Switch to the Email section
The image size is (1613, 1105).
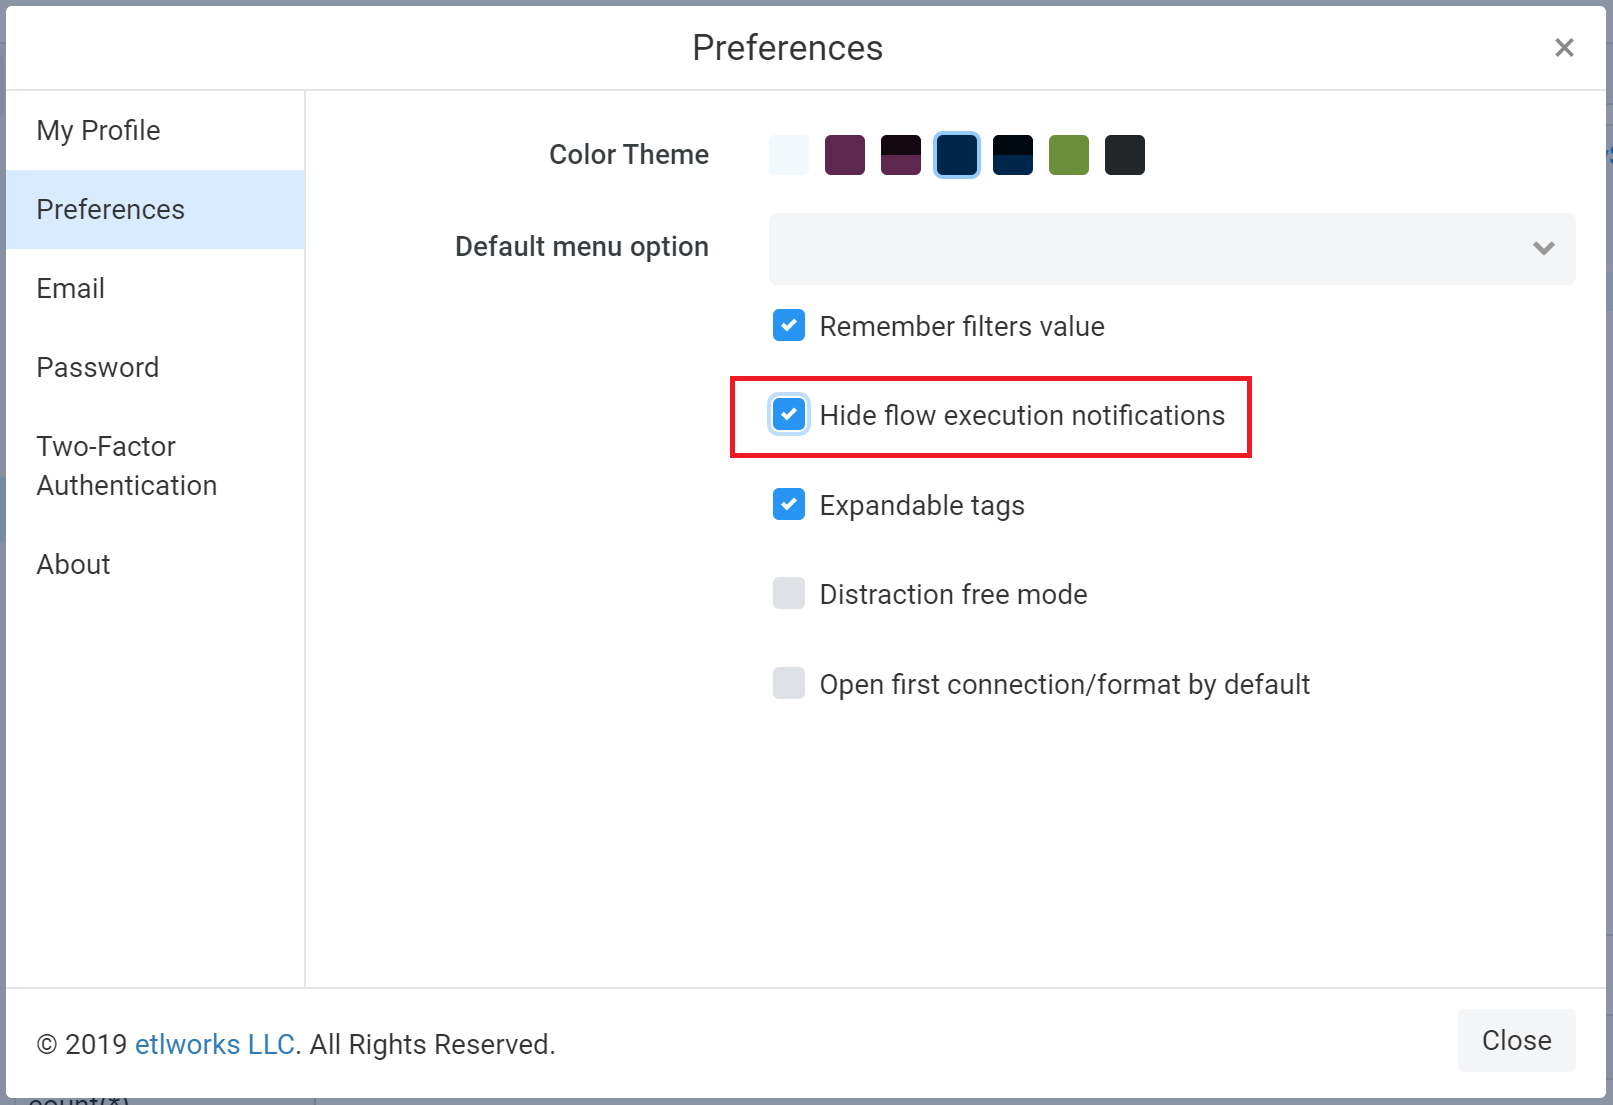(71, 289)
